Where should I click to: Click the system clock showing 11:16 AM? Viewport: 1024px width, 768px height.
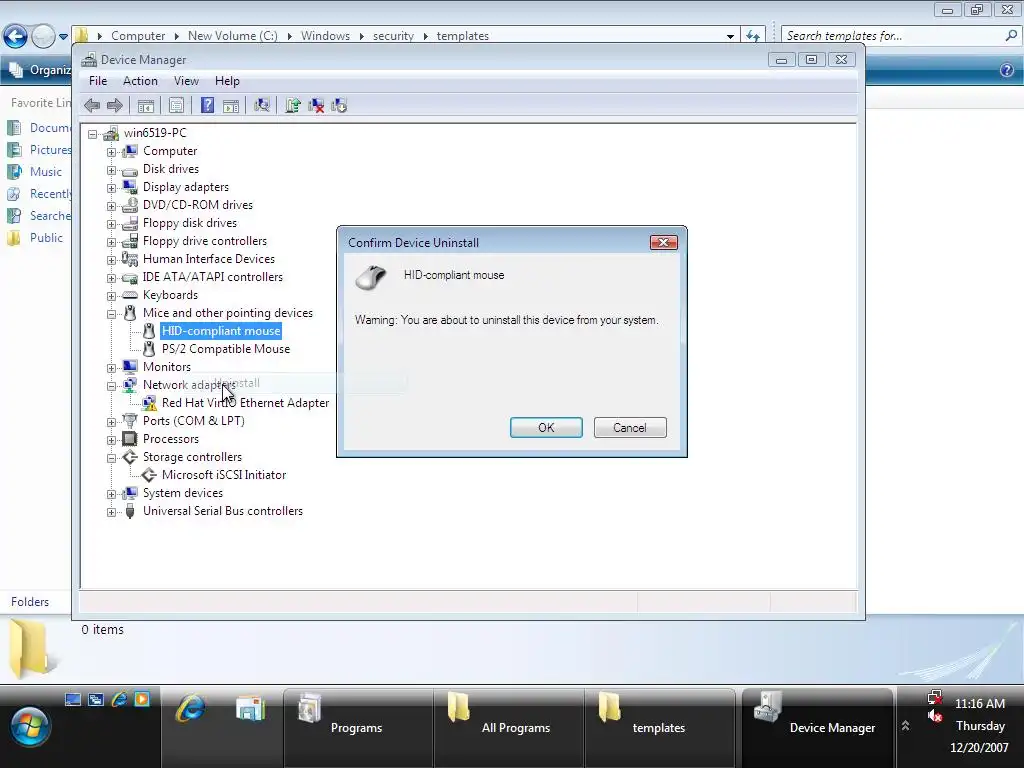tap(980, 704)
